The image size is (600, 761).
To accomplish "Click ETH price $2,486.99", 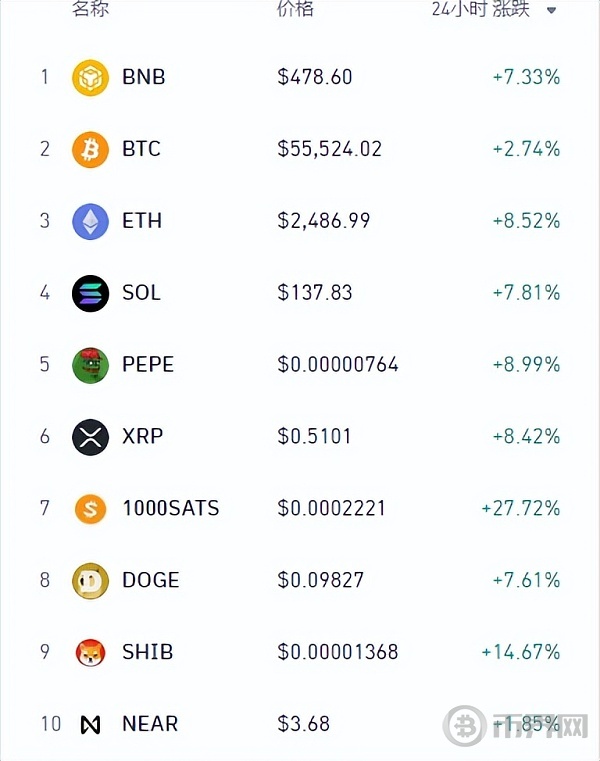I will (x=324, y=221).
